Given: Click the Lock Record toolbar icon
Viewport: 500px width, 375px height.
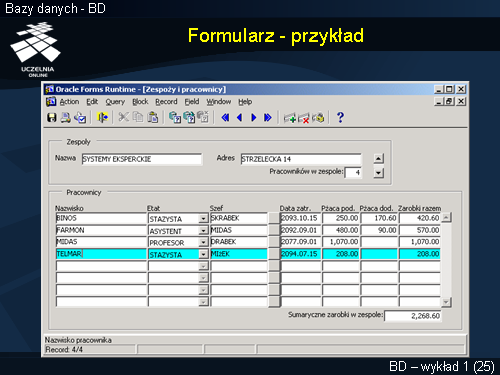Looking at the screenshot, I should point(318,118).
